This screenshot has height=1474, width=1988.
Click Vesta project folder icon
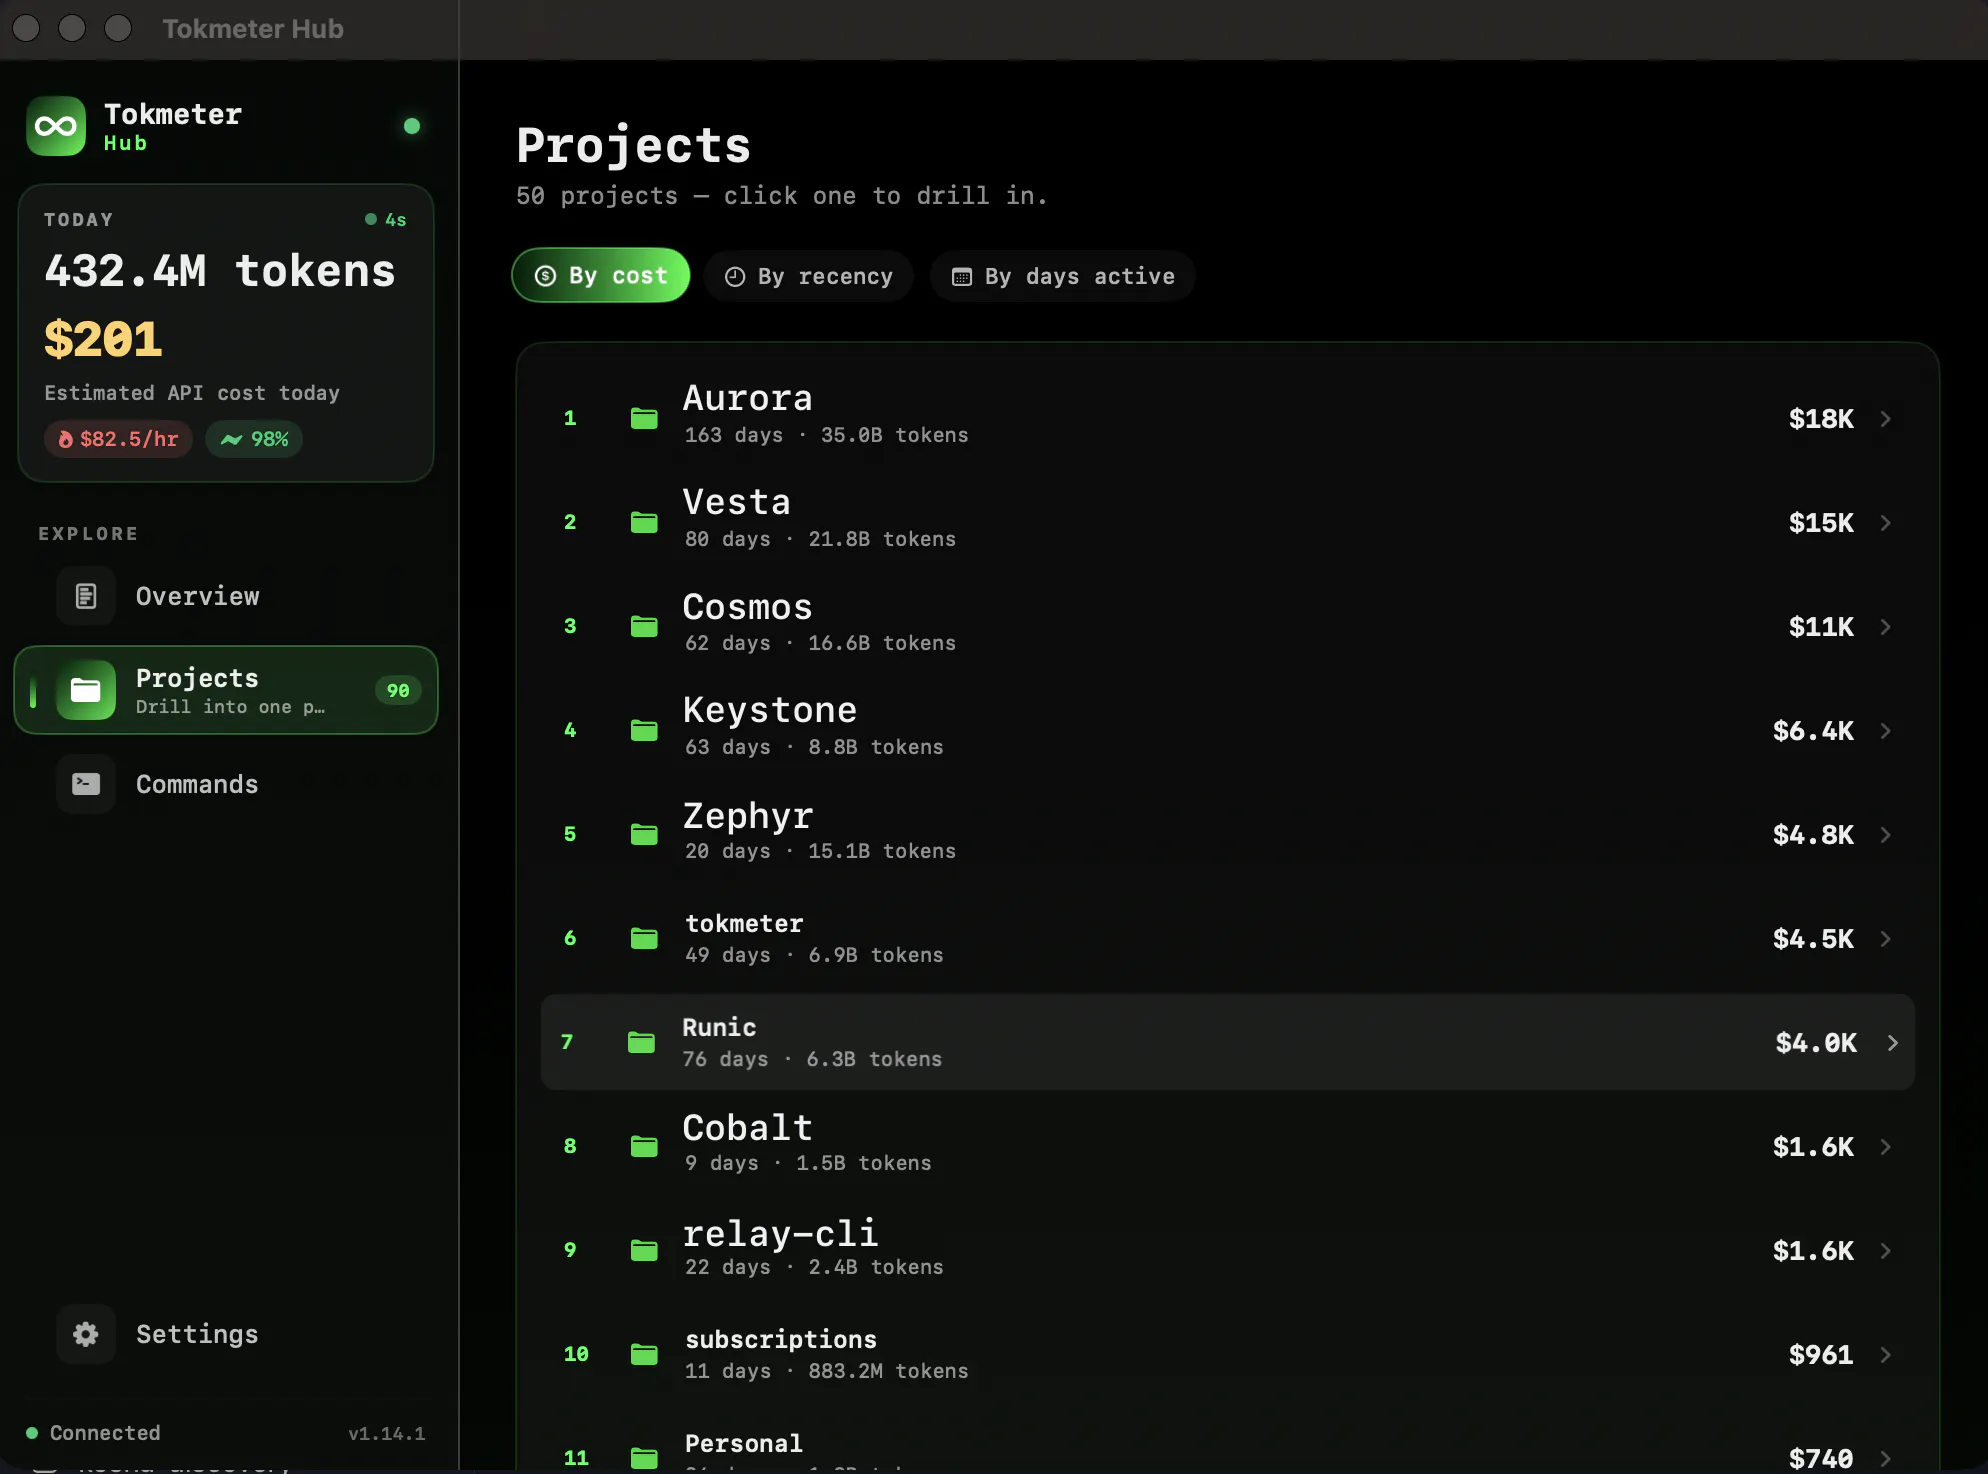tap(644, 522)
